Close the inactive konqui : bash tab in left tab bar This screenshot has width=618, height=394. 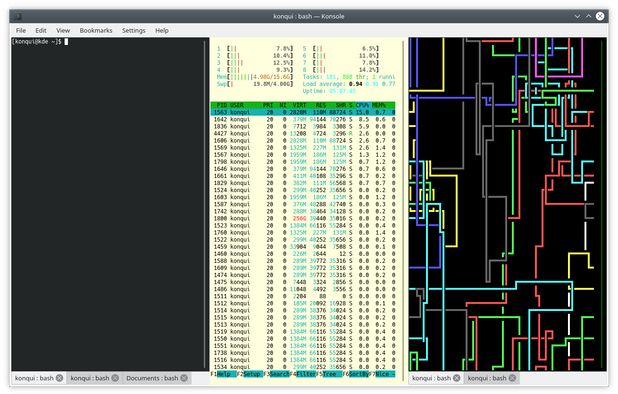(115, 378)
